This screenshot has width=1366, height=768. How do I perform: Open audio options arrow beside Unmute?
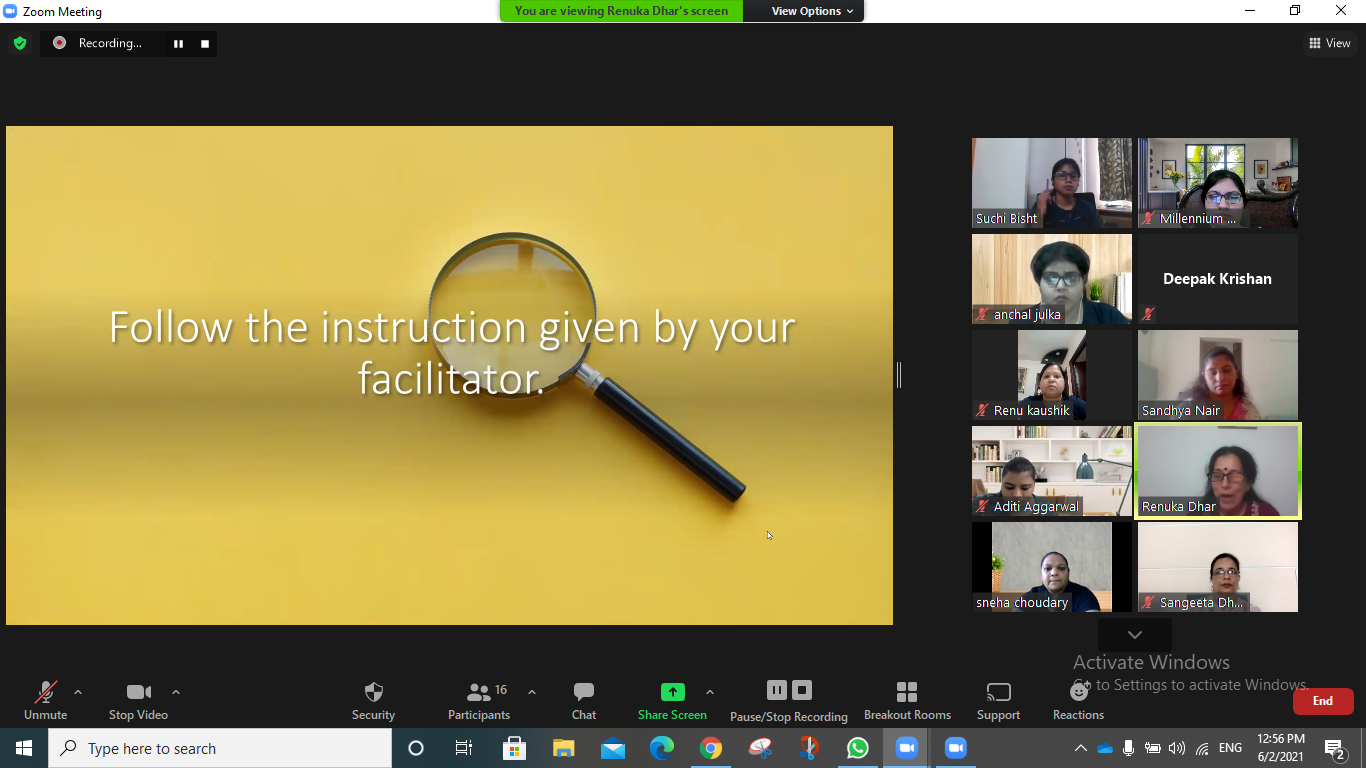coord(78,692)
